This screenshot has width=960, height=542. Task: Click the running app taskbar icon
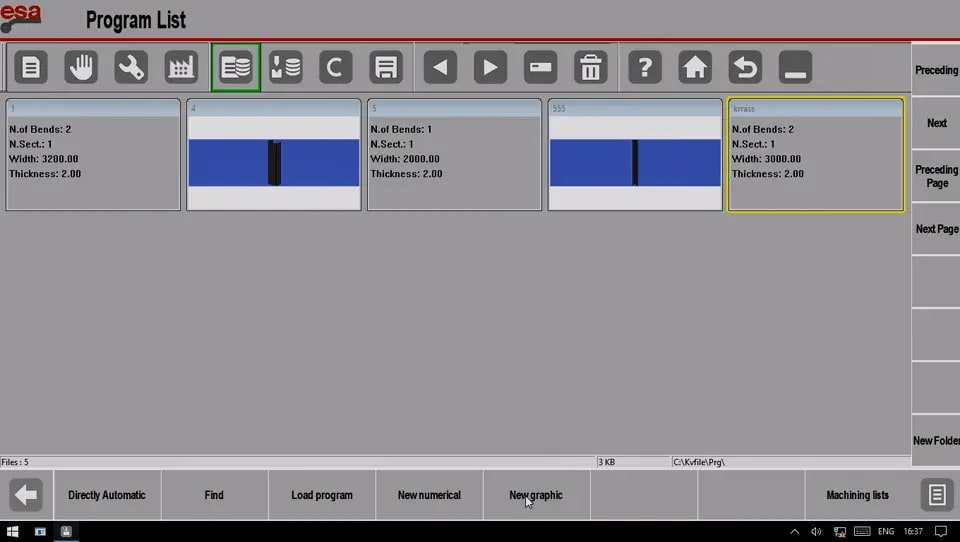click(x=66, y=531)
